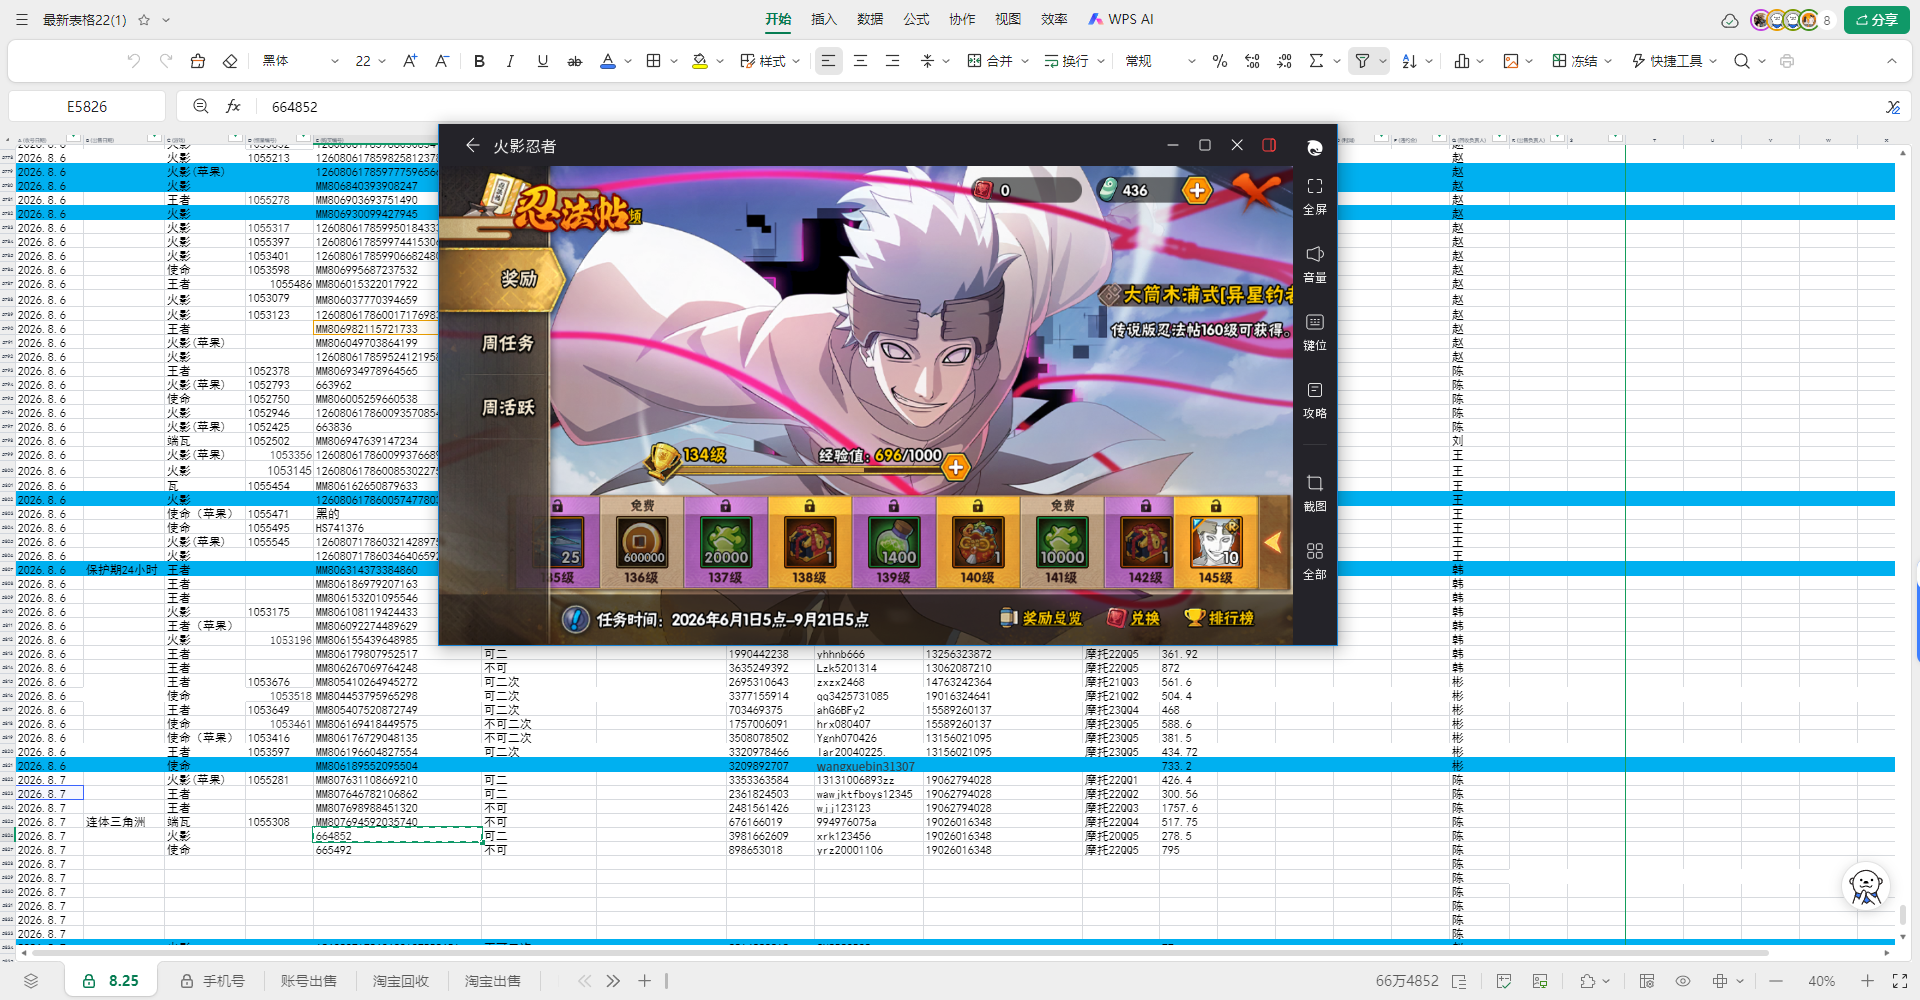Click the search magnifier icon in toolbar

[1742, 61]
